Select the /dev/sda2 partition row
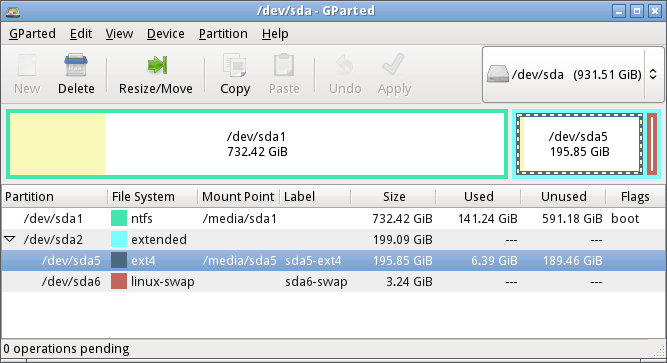Screen dimensions: 667x363 coord(334,239)
